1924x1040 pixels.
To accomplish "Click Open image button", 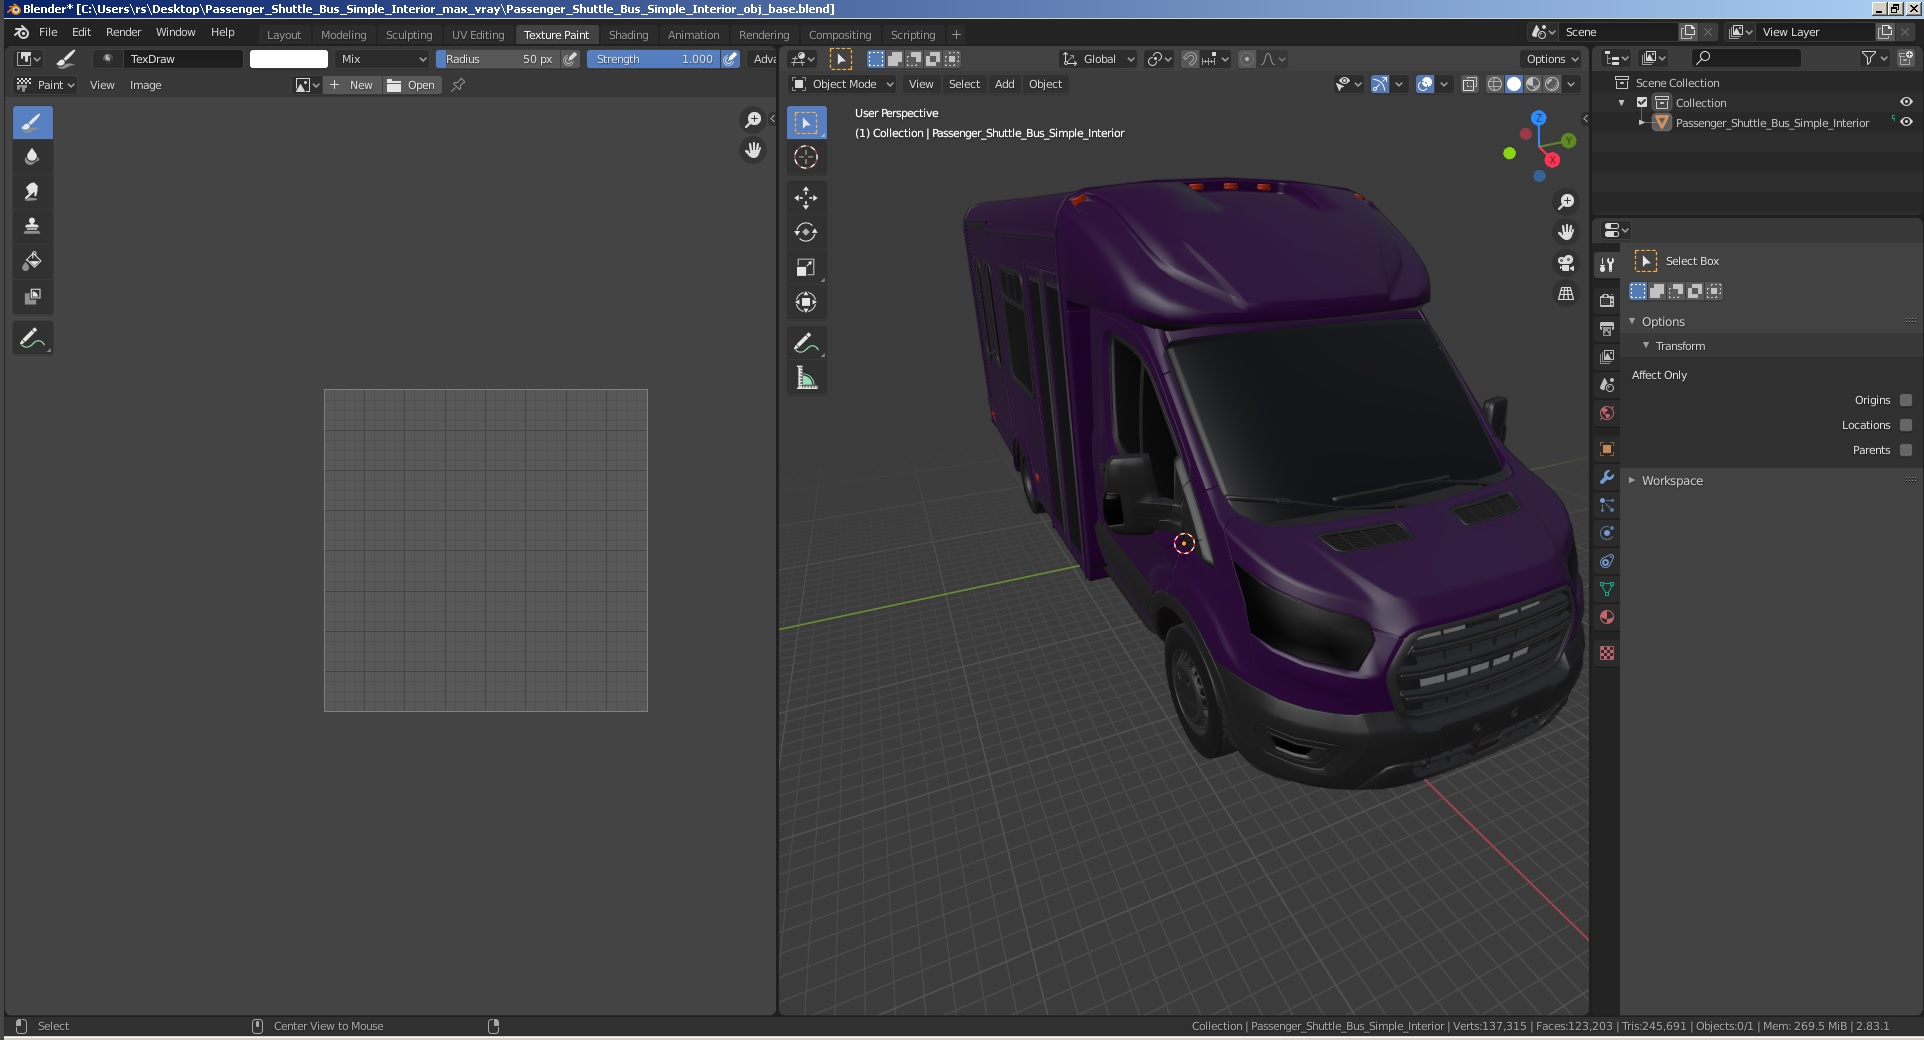I will pyautogui.click(x=412, y=85).
